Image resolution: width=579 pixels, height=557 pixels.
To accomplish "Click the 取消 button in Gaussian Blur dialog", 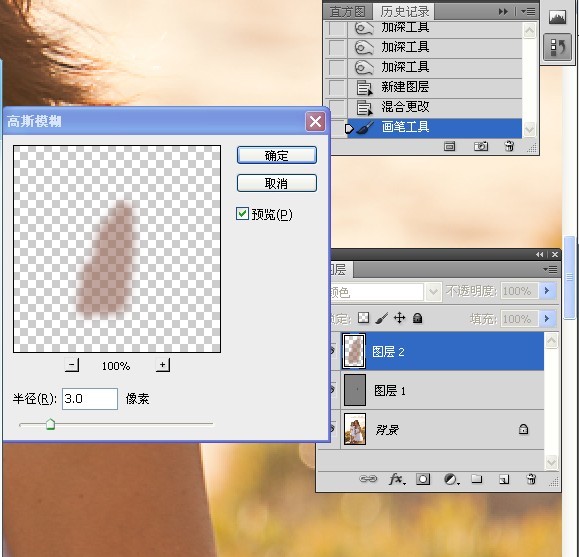I will coord(277,183).
